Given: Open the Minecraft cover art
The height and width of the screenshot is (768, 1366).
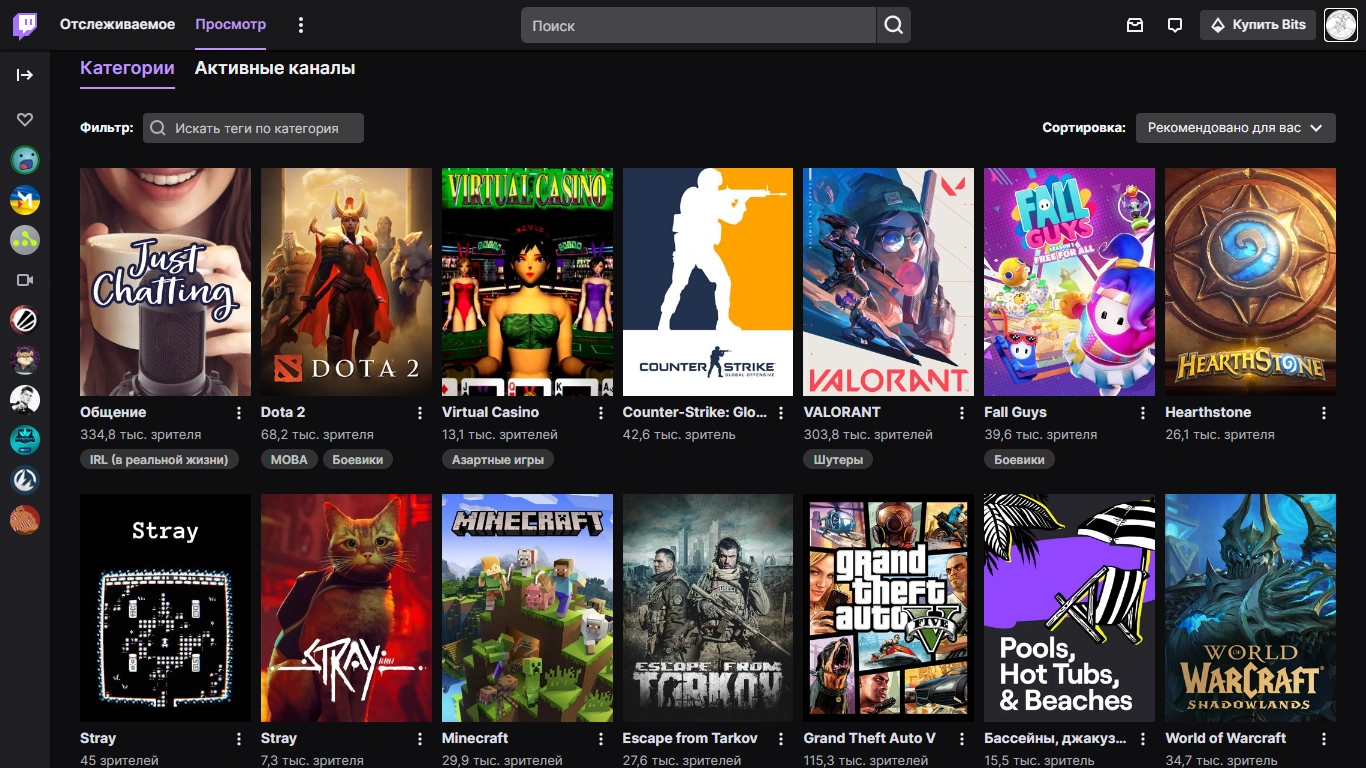Looking at the screenshot, I should [527, 608].
